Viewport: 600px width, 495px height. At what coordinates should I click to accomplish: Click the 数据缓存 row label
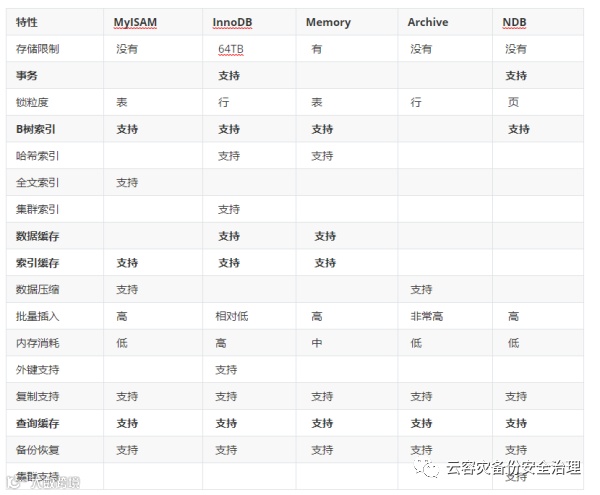[38, 236]
